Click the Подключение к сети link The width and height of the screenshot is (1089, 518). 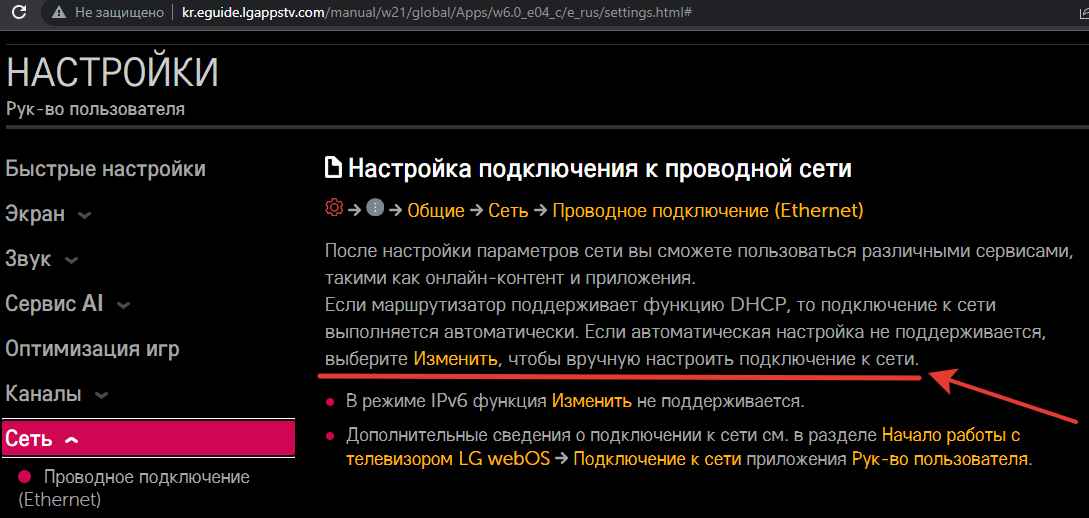coord(657,460)
